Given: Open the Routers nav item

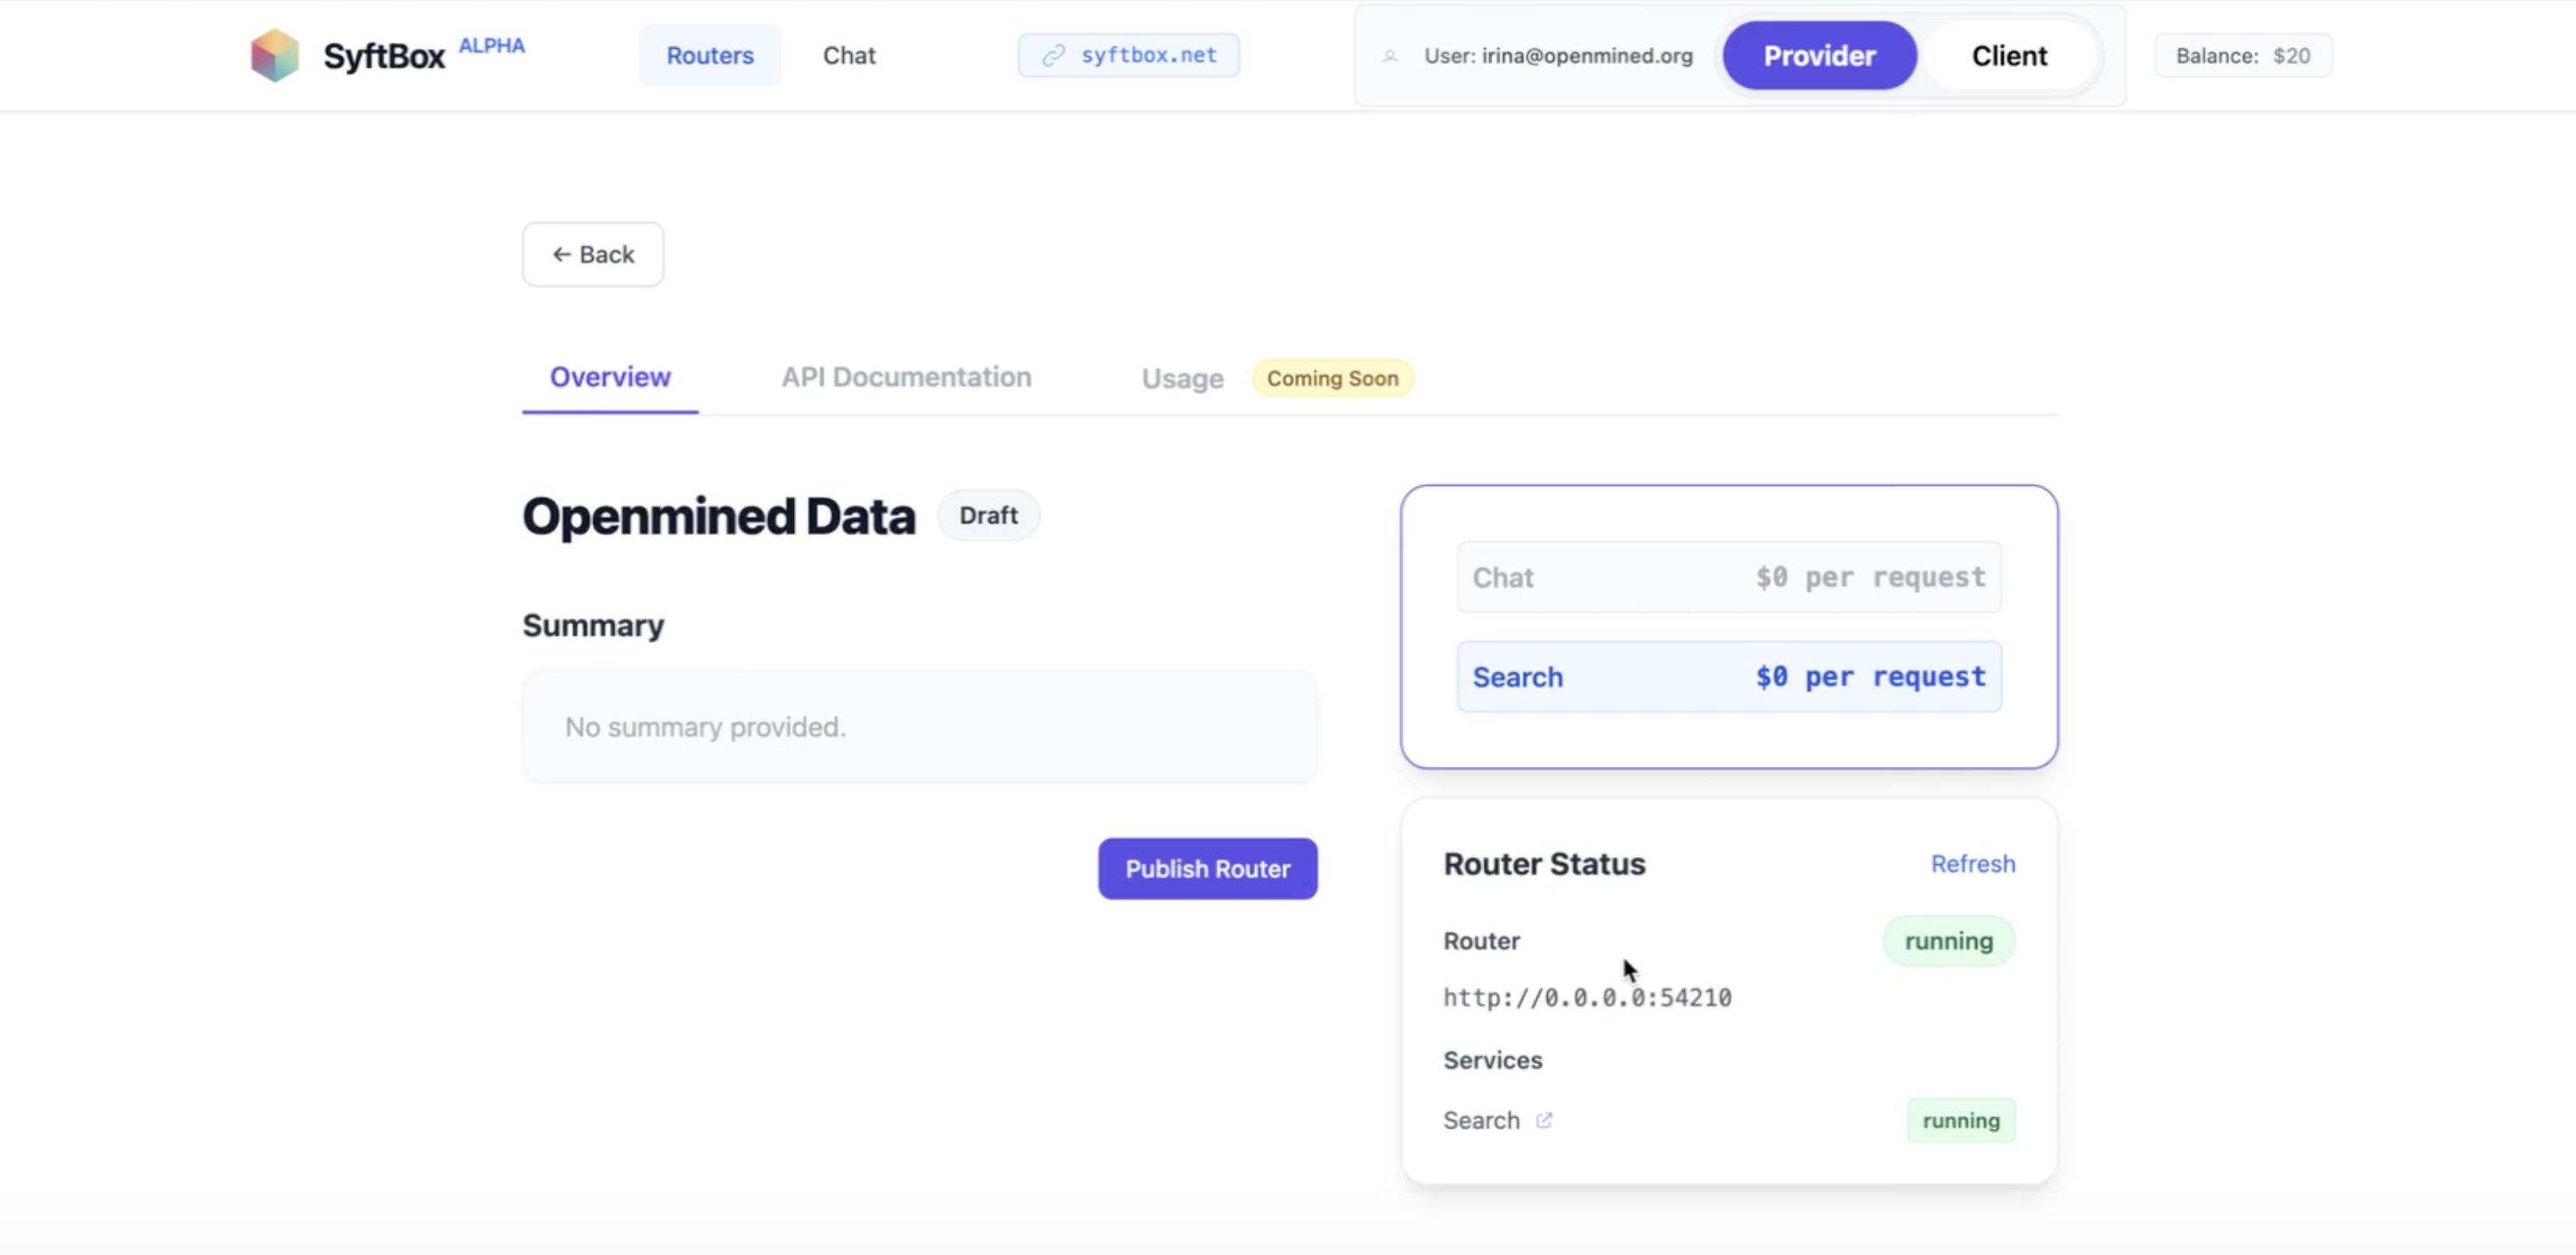Looking at the screenshot, I should (x=710, y=55).
